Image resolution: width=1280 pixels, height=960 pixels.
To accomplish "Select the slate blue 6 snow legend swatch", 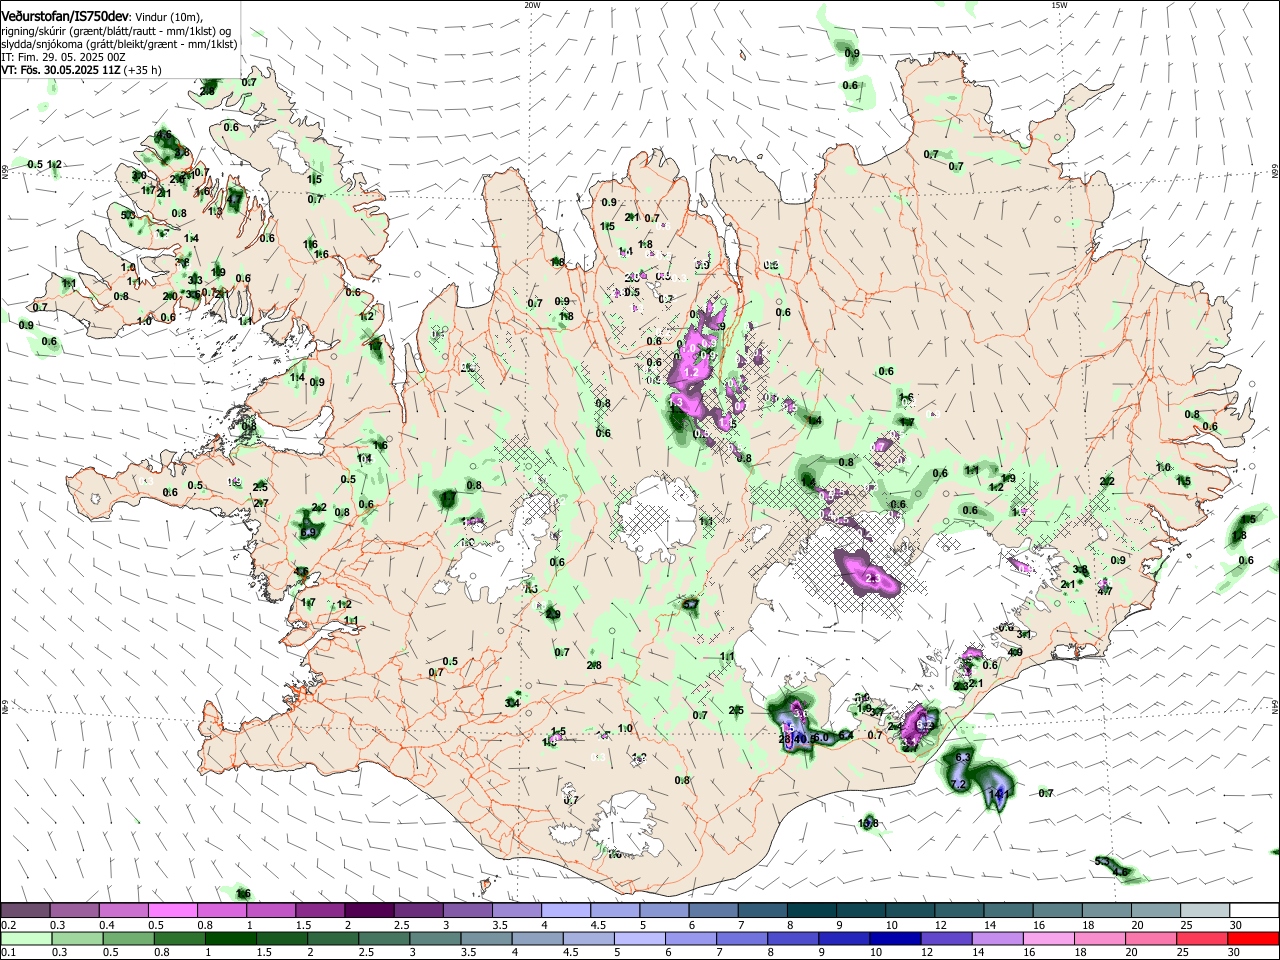I will click(711, 910).
